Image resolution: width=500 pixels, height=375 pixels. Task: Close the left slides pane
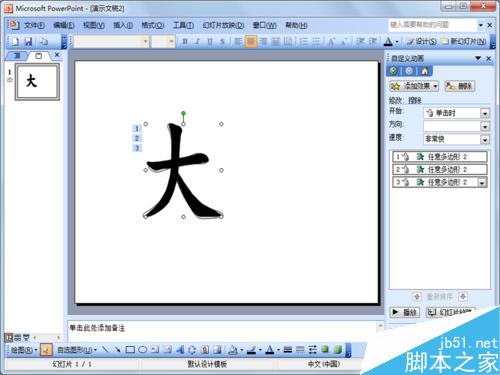pyautogui.click(x=57, y=55)
